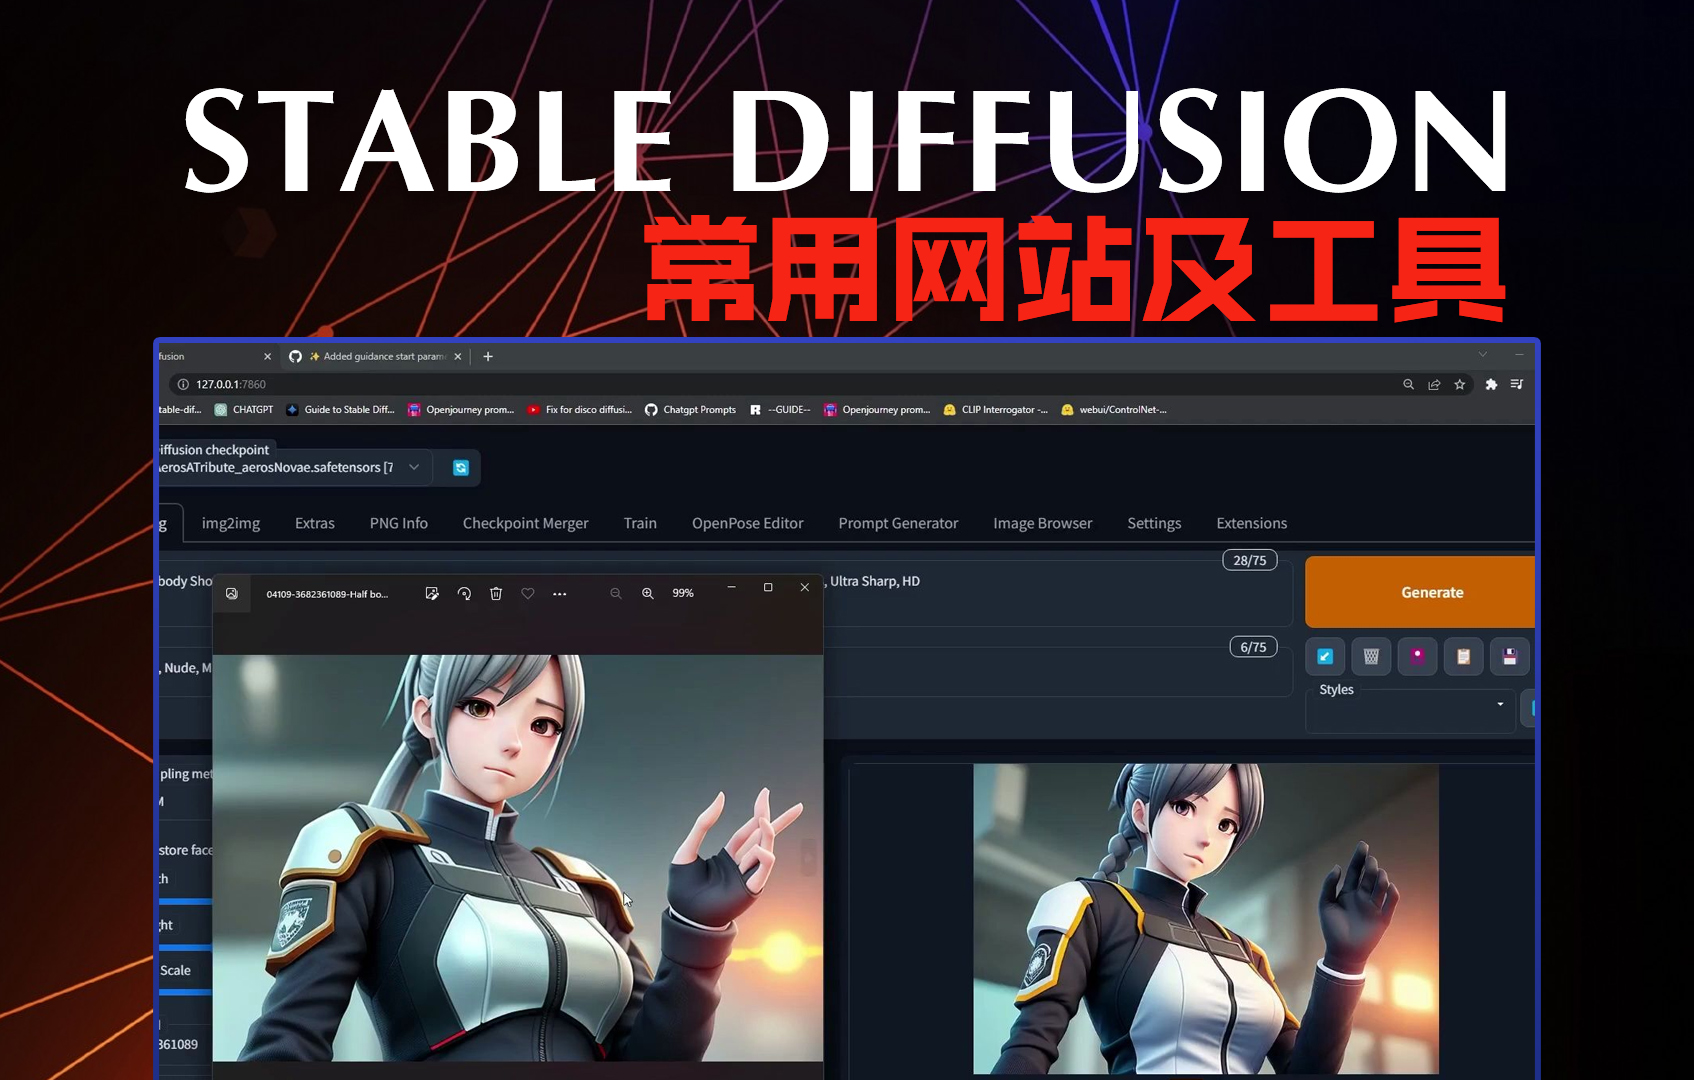Favorite the image with the heart icon
The height and width of the screenshot is (1080, 1694).
528,593
